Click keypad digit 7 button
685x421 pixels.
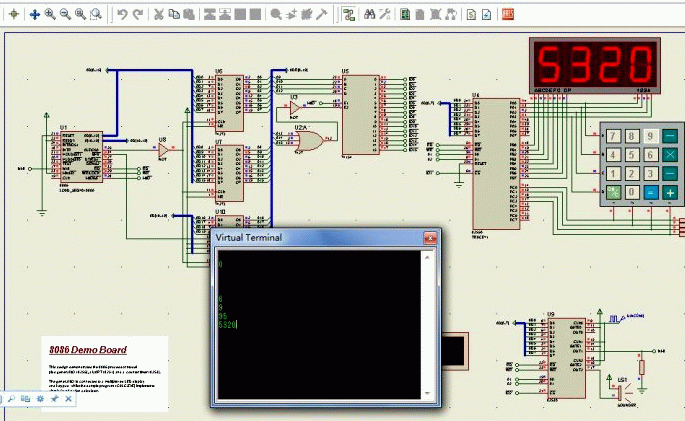(613, 136)
